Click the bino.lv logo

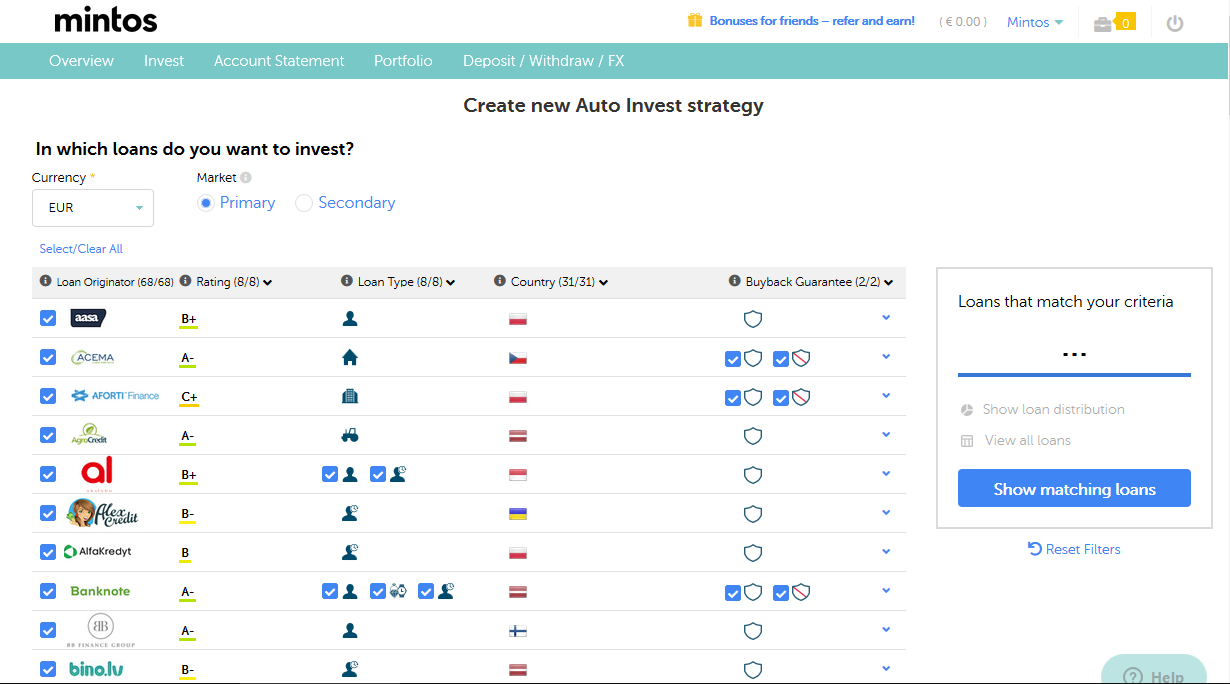pyautogui.click(x=96, y=669)
